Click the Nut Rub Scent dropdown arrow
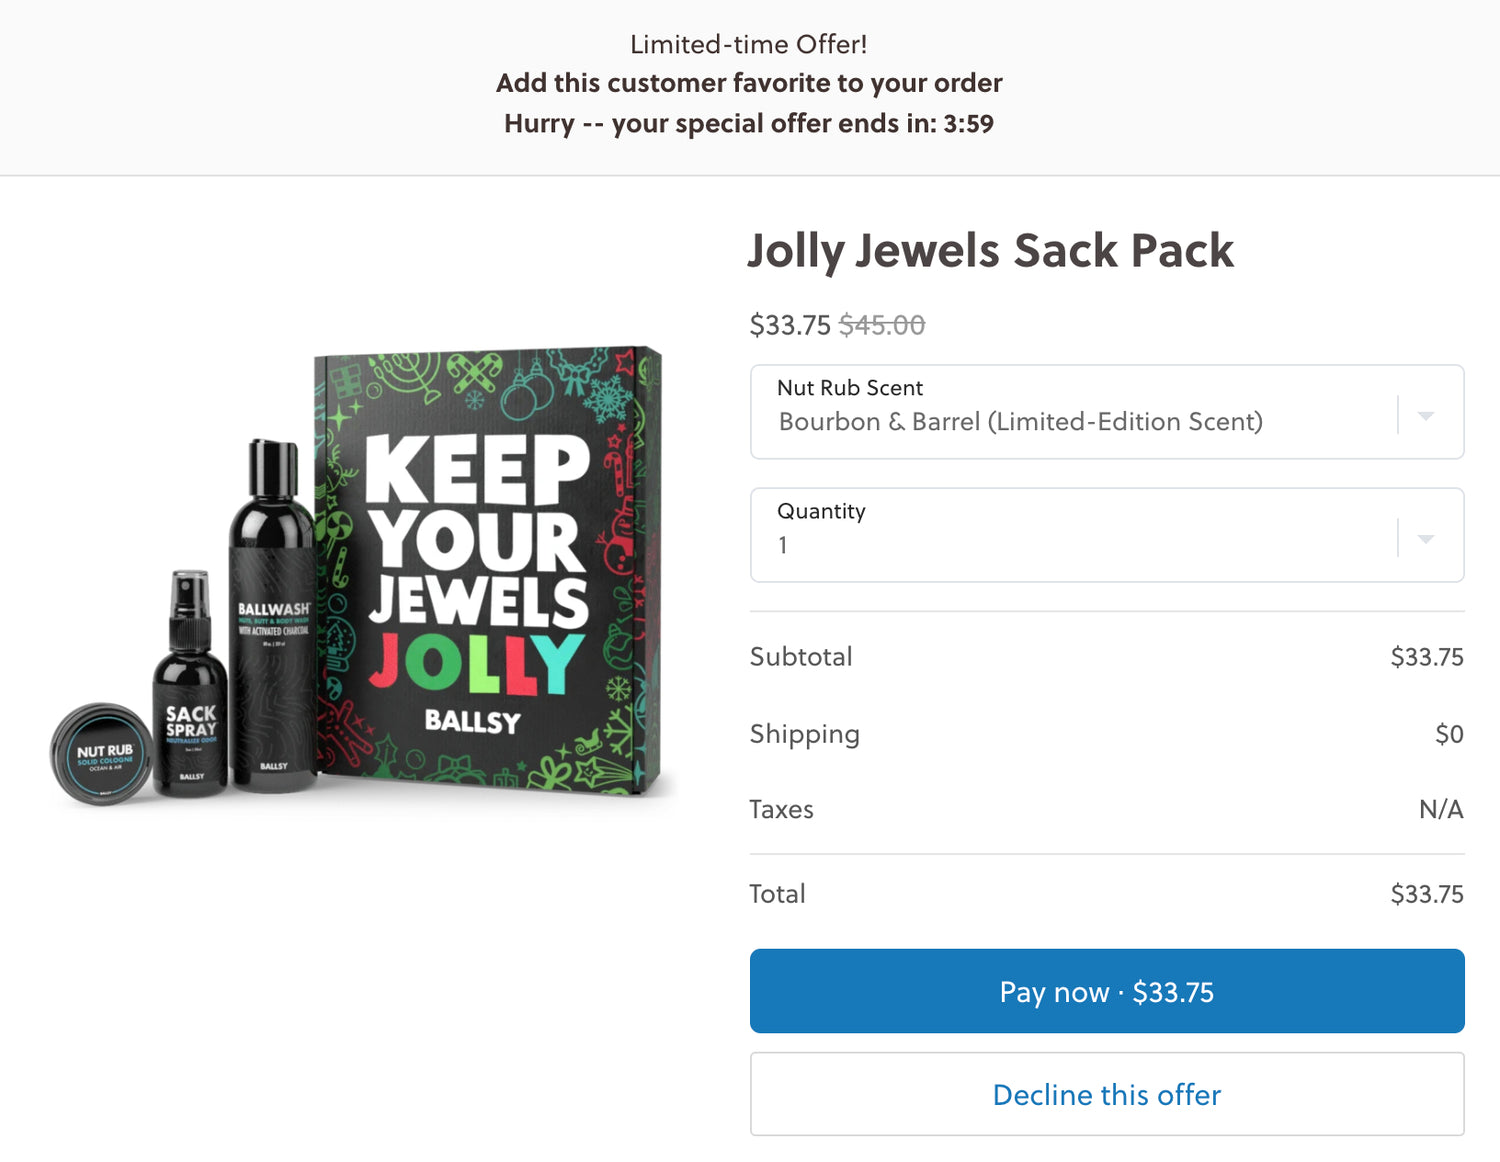Viewport: 1500px width, 1162px height. (1426, 416)
